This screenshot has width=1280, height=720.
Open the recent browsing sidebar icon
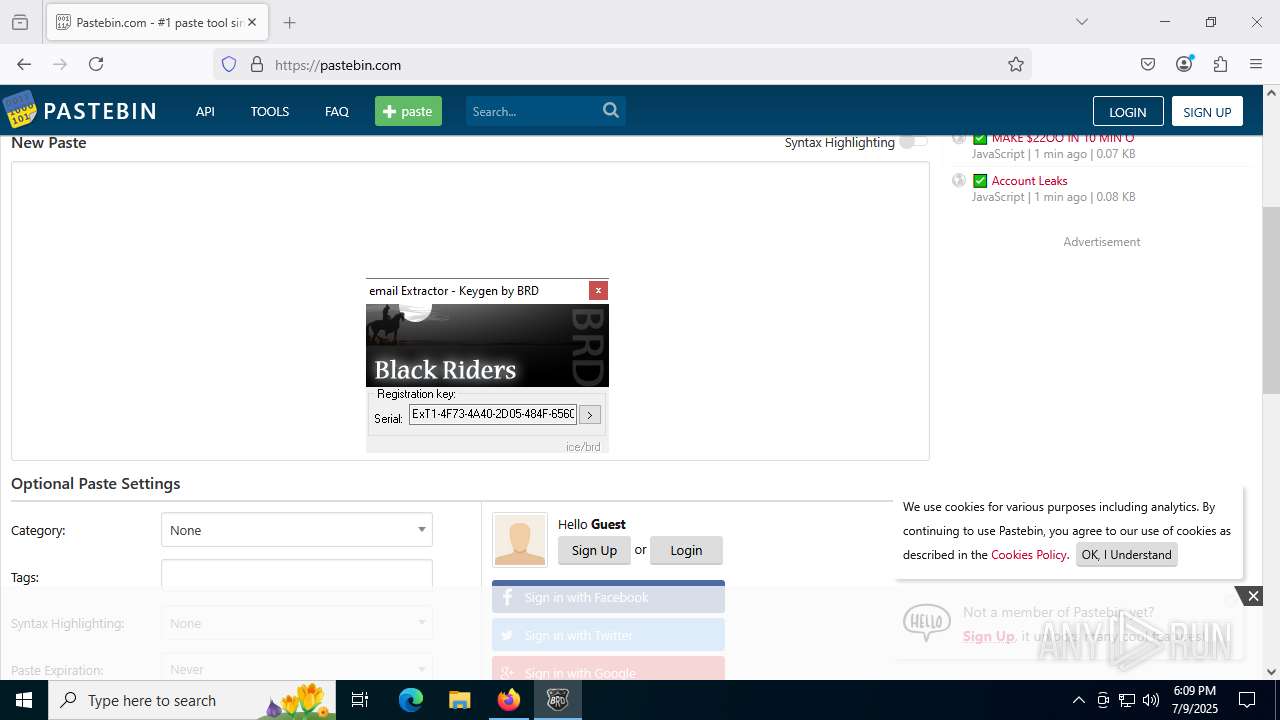20,22
